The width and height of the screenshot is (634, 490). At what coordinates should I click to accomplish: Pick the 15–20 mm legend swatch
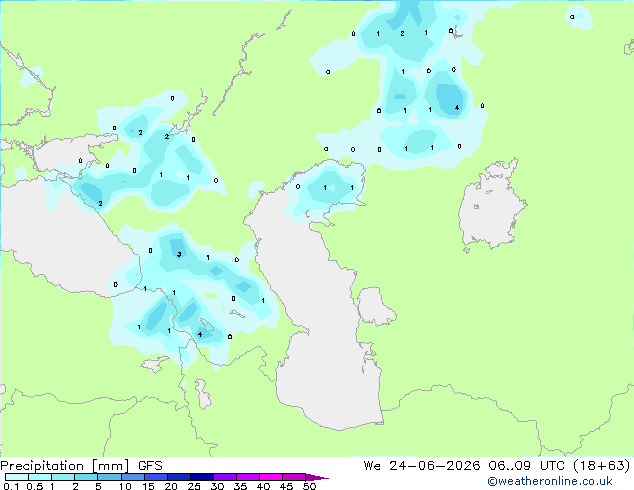pos(155,477)
